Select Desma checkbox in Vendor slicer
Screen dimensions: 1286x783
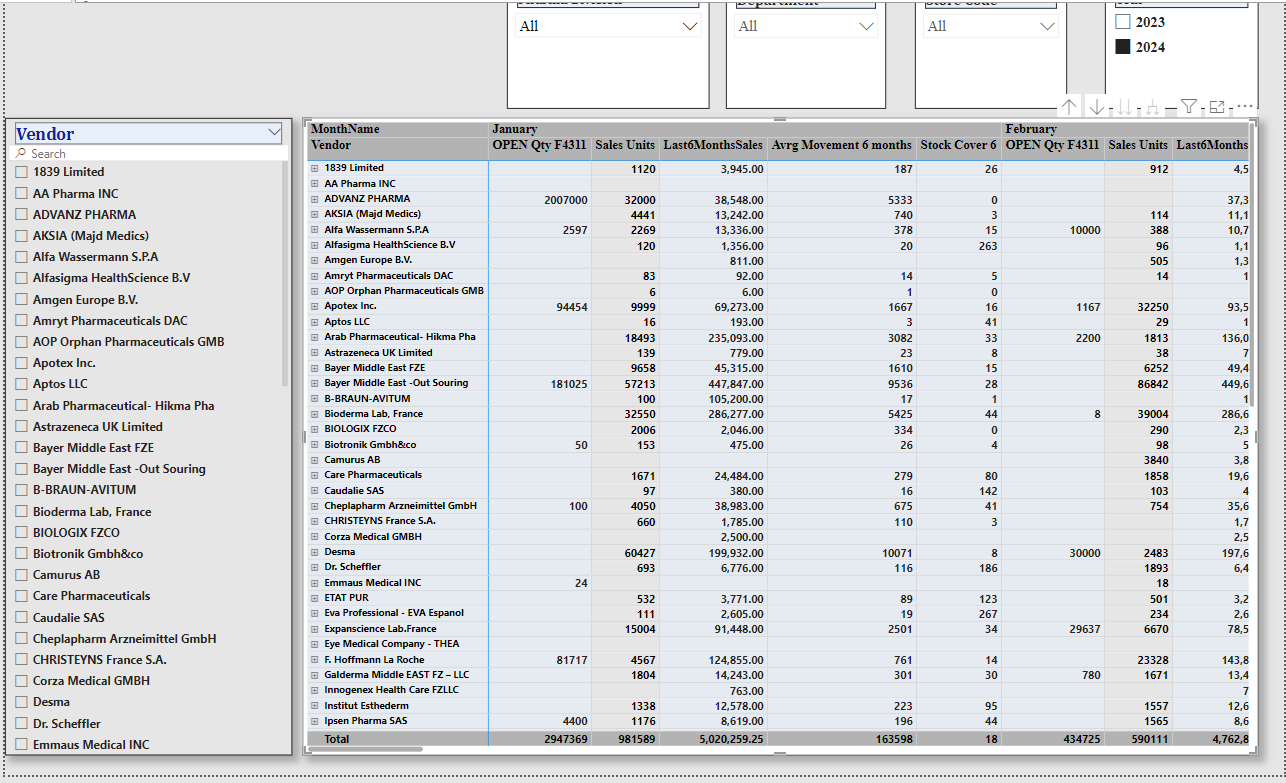pyautogui.click(x=22, y=702)
